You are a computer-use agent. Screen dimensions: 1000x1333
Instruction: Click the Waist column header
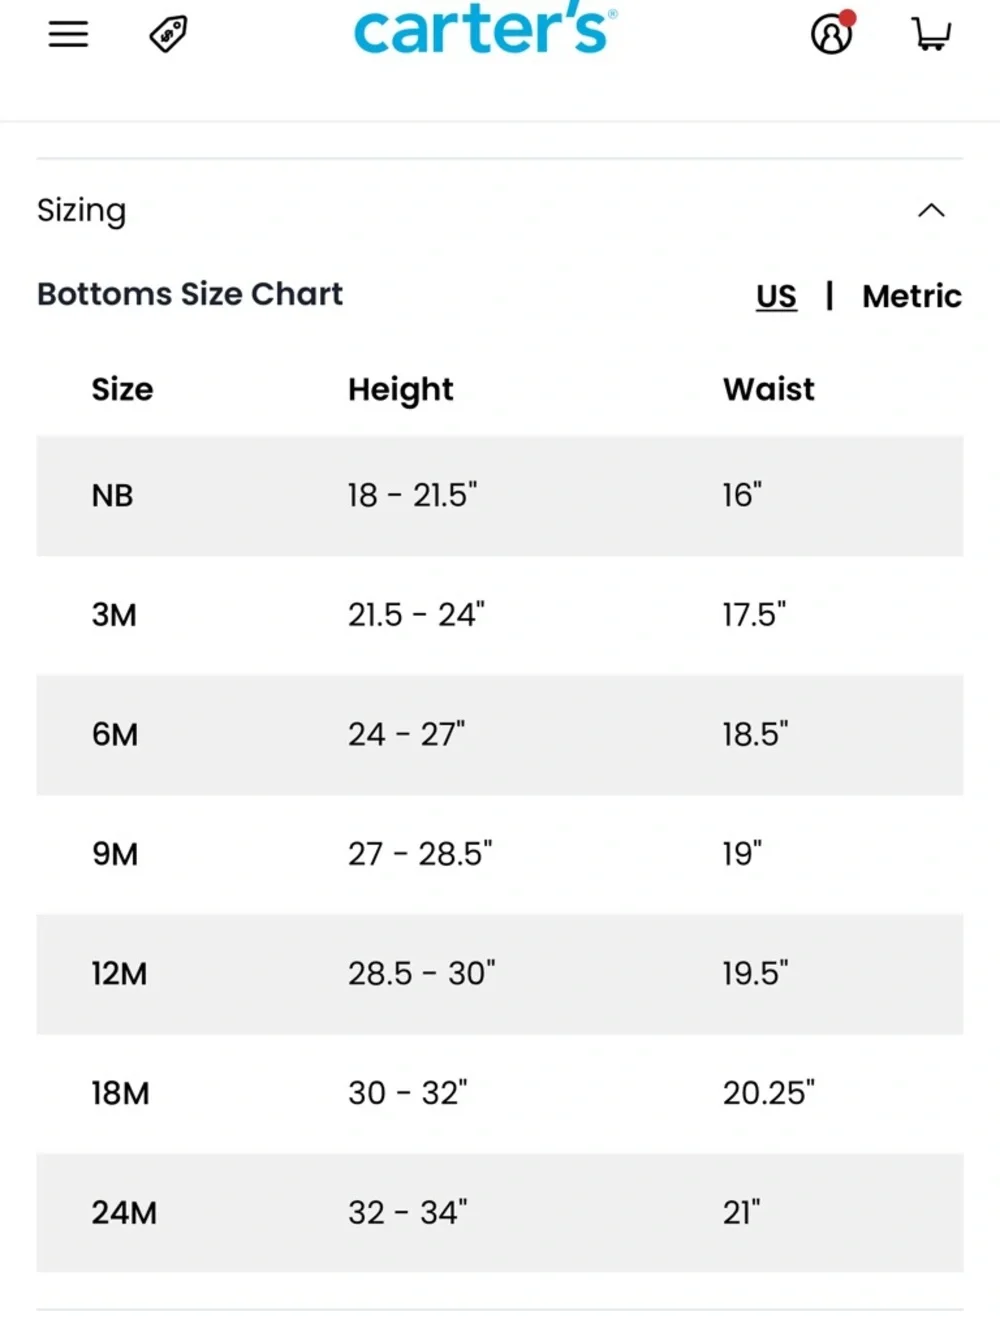point(768,389)
